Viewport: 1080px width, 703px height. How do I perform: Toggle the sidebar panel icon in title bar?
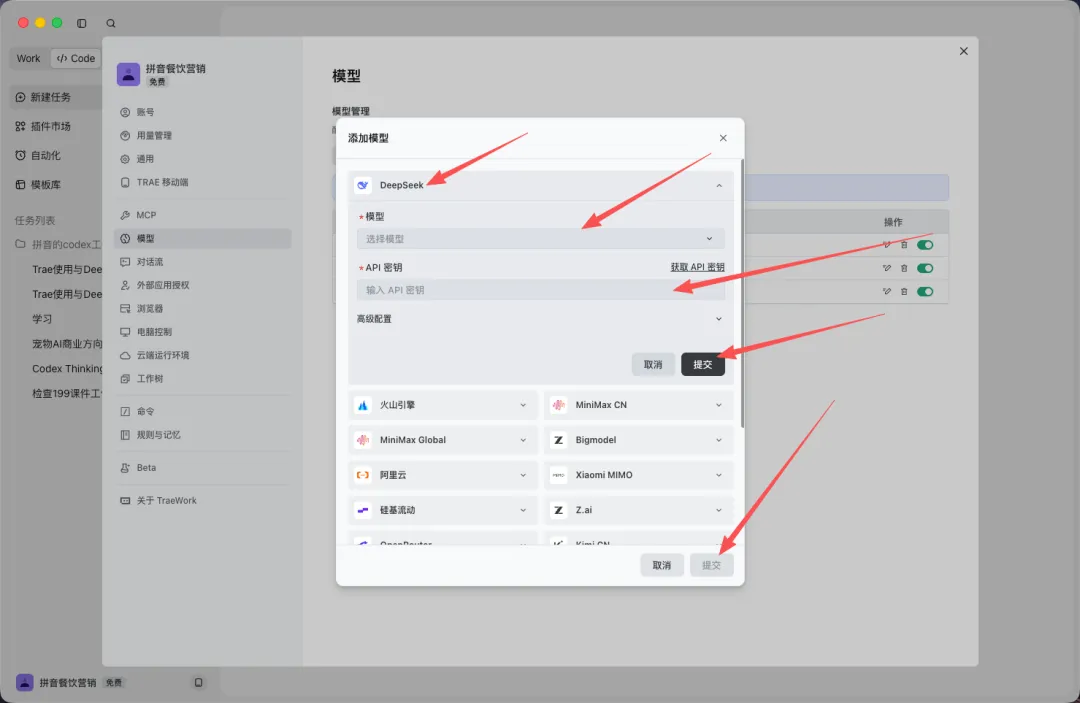(81, 23)
